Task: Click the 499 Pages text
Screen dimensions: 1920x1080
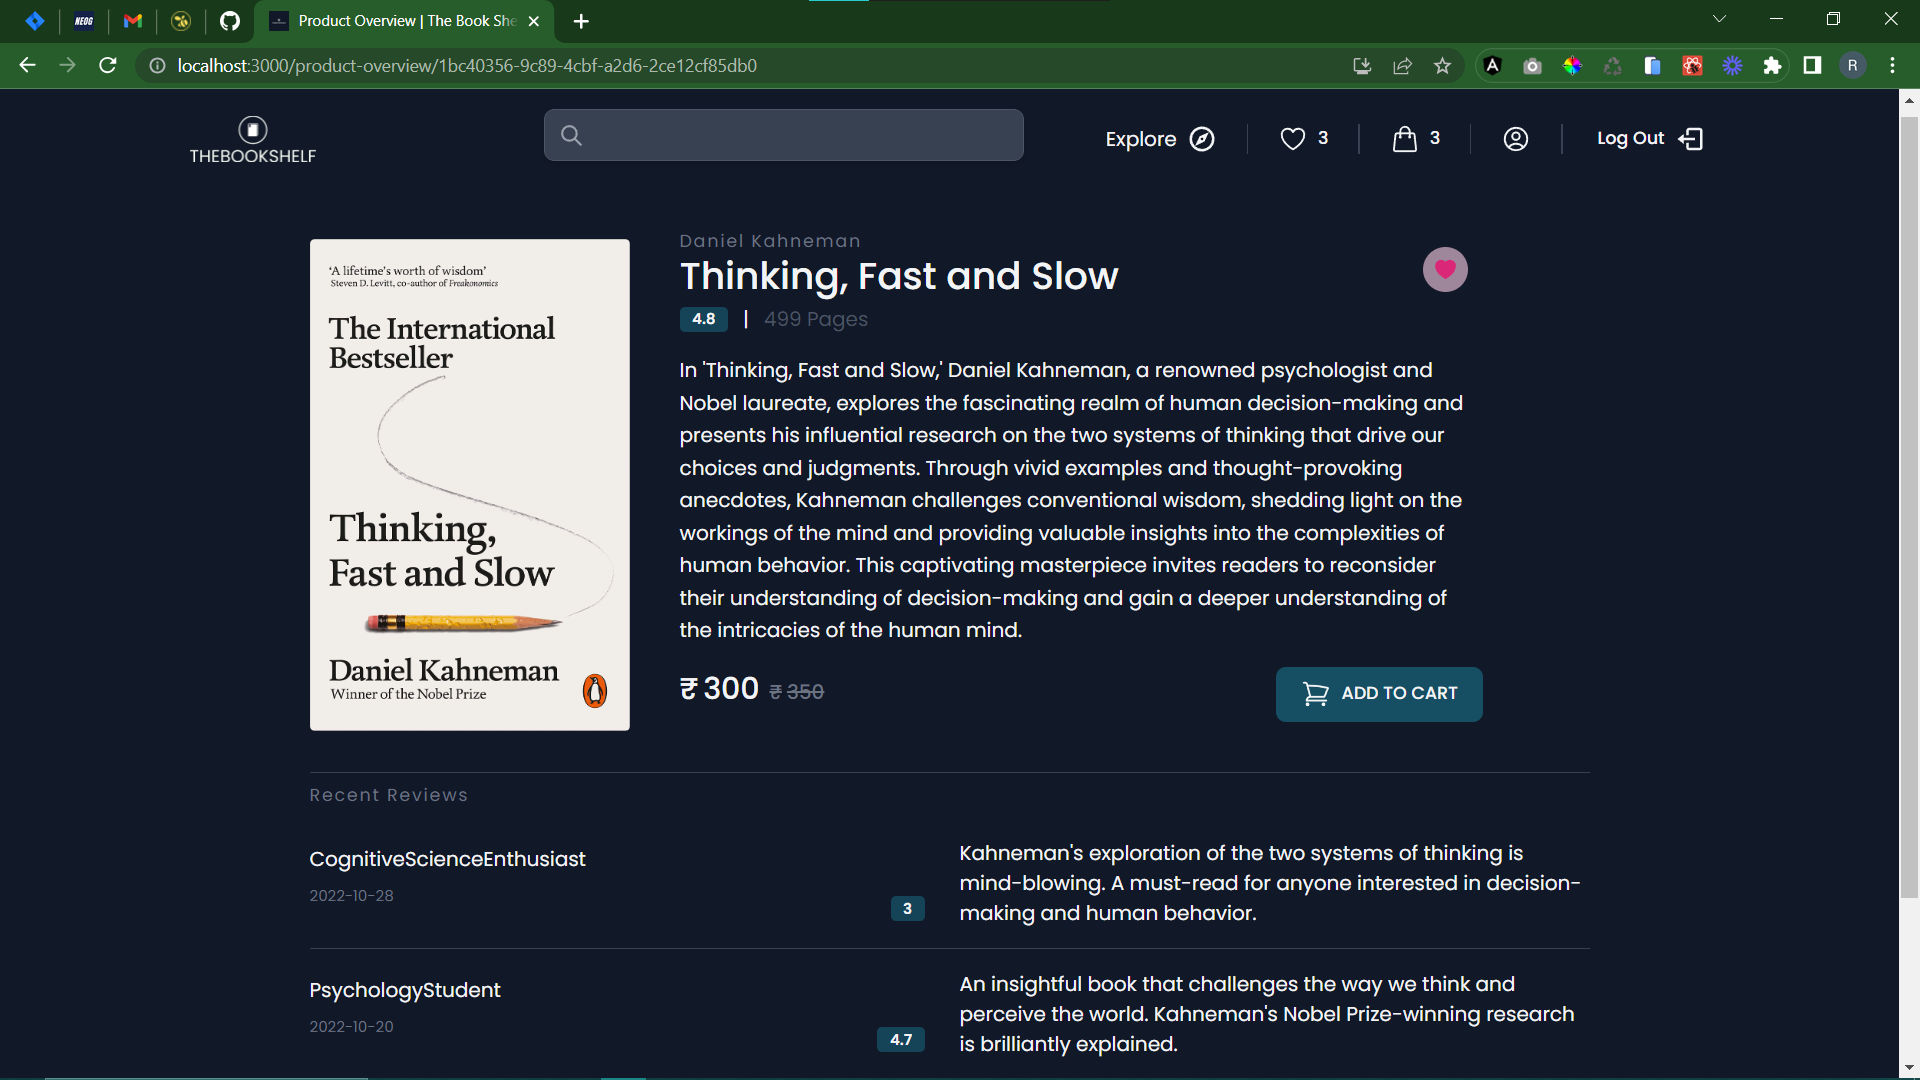Action: [x=816, y=319]
